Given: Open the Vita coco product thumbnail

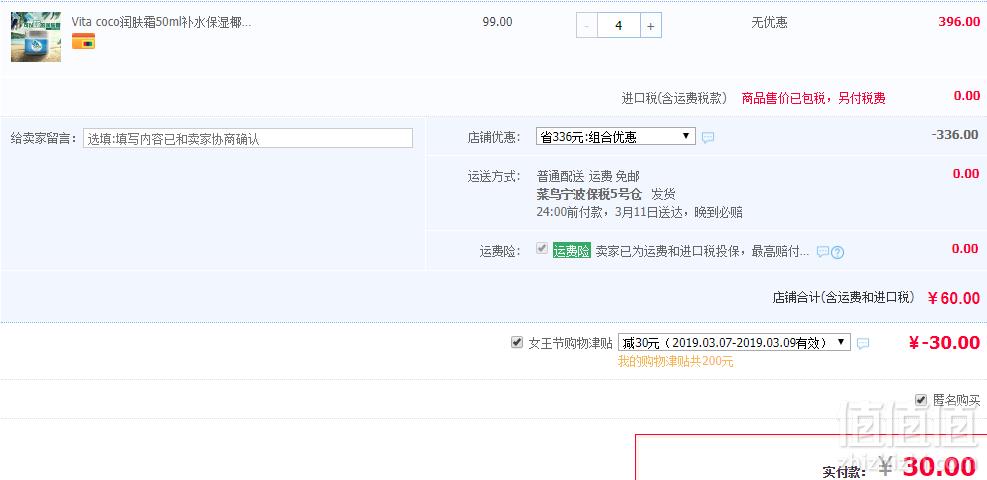Looking at the screenshot, I should tap(36, 36).
